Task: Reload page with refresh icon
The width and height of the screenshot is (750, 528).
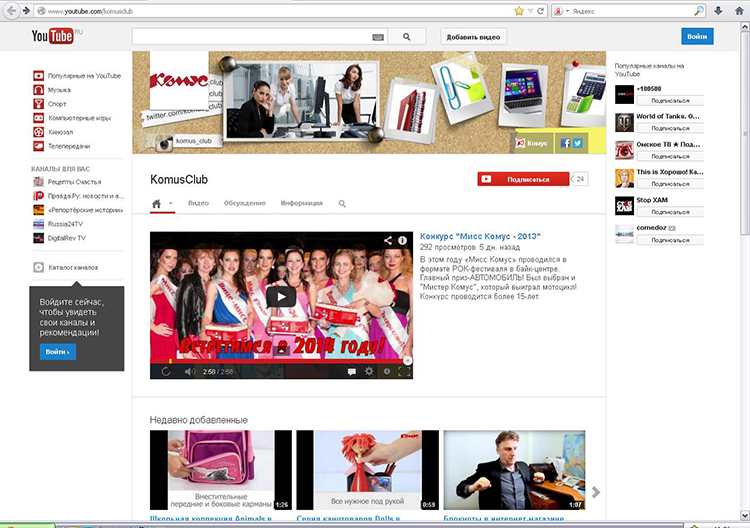Action: point(540,11)
